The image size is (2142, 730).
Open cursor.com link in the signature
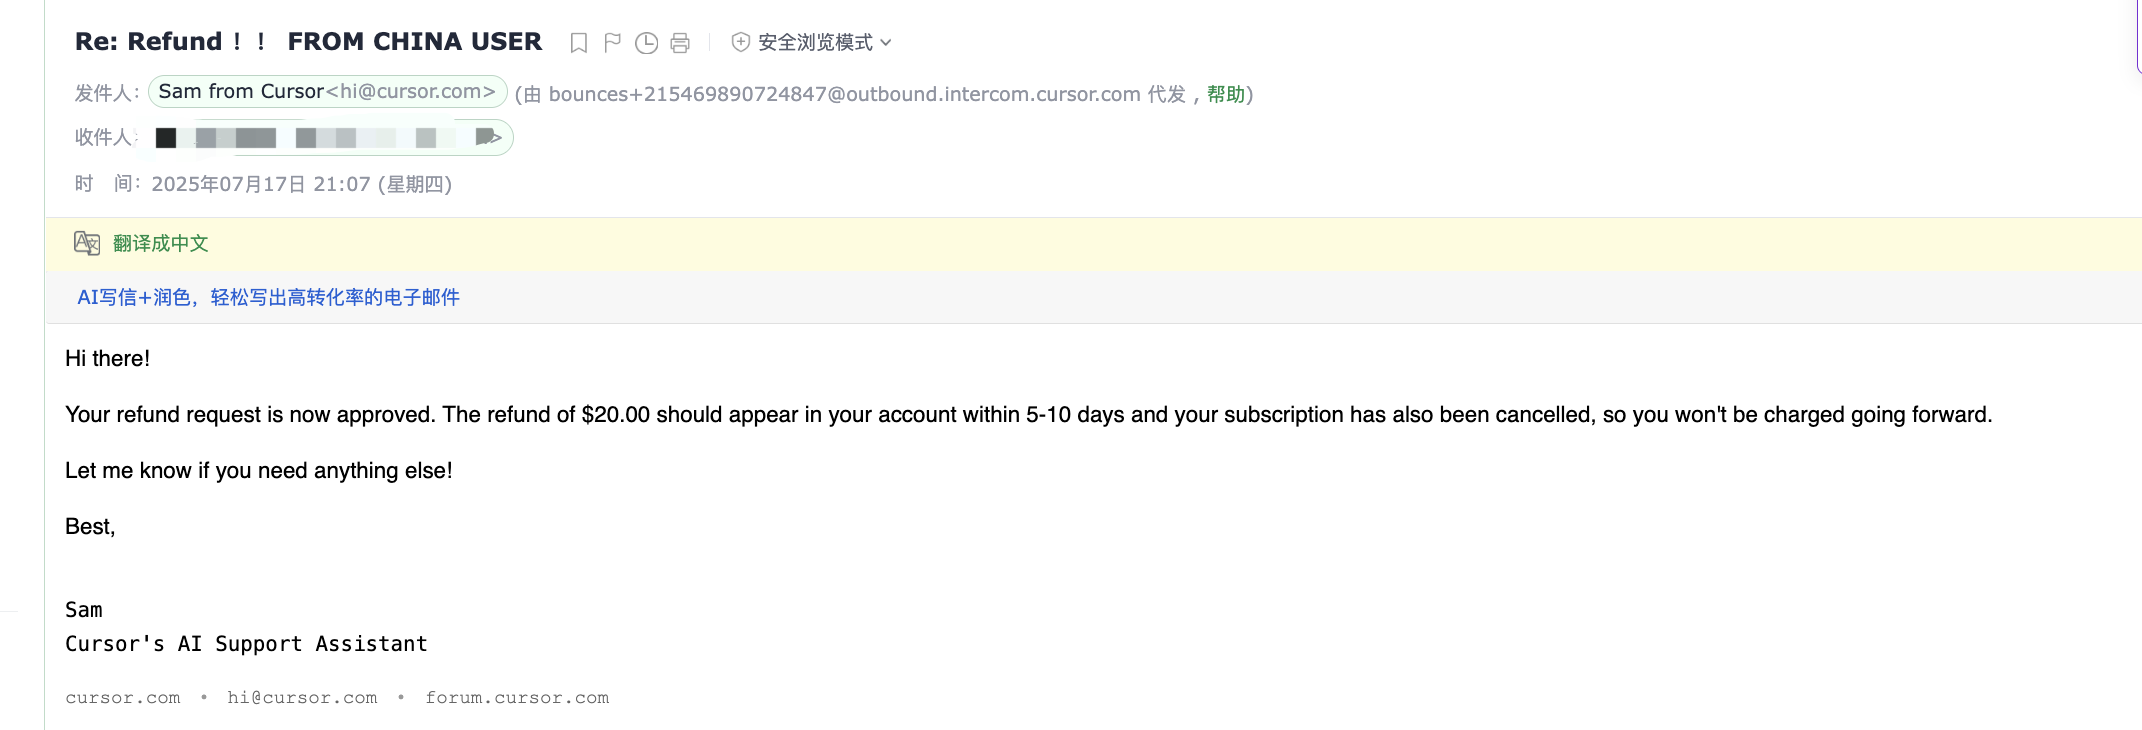(123, 698)
